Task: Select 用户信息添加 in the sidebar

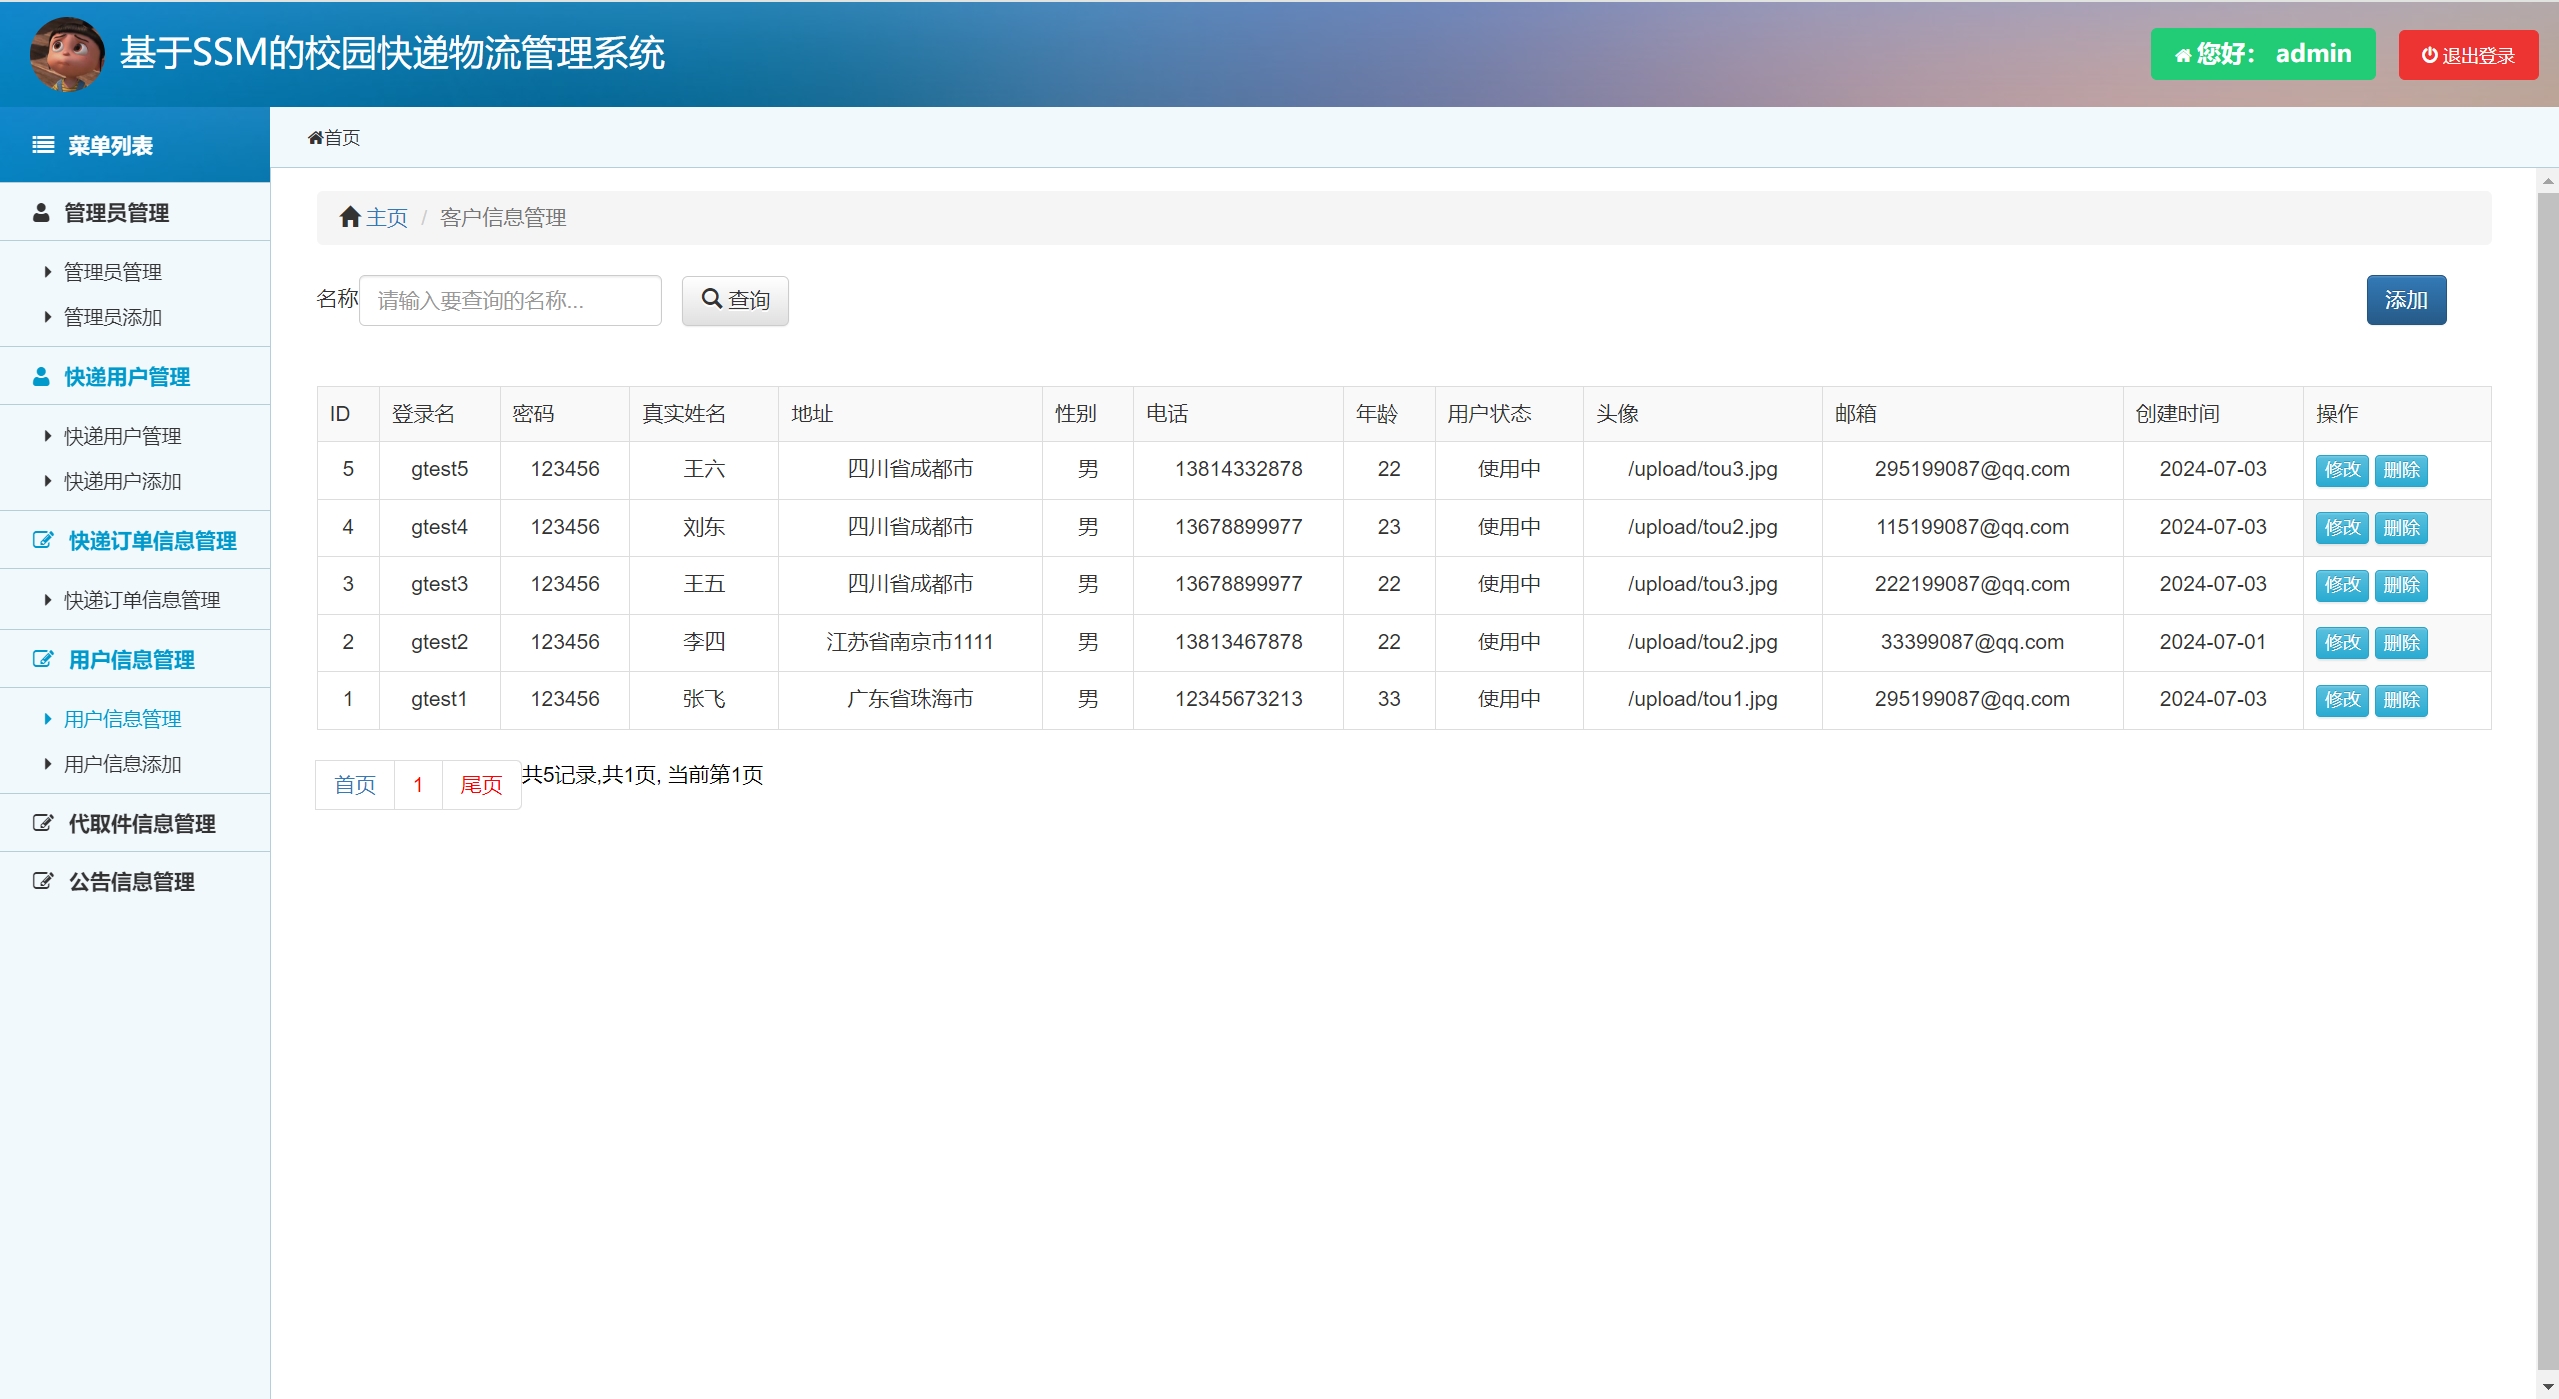Action: click(122, 764)
